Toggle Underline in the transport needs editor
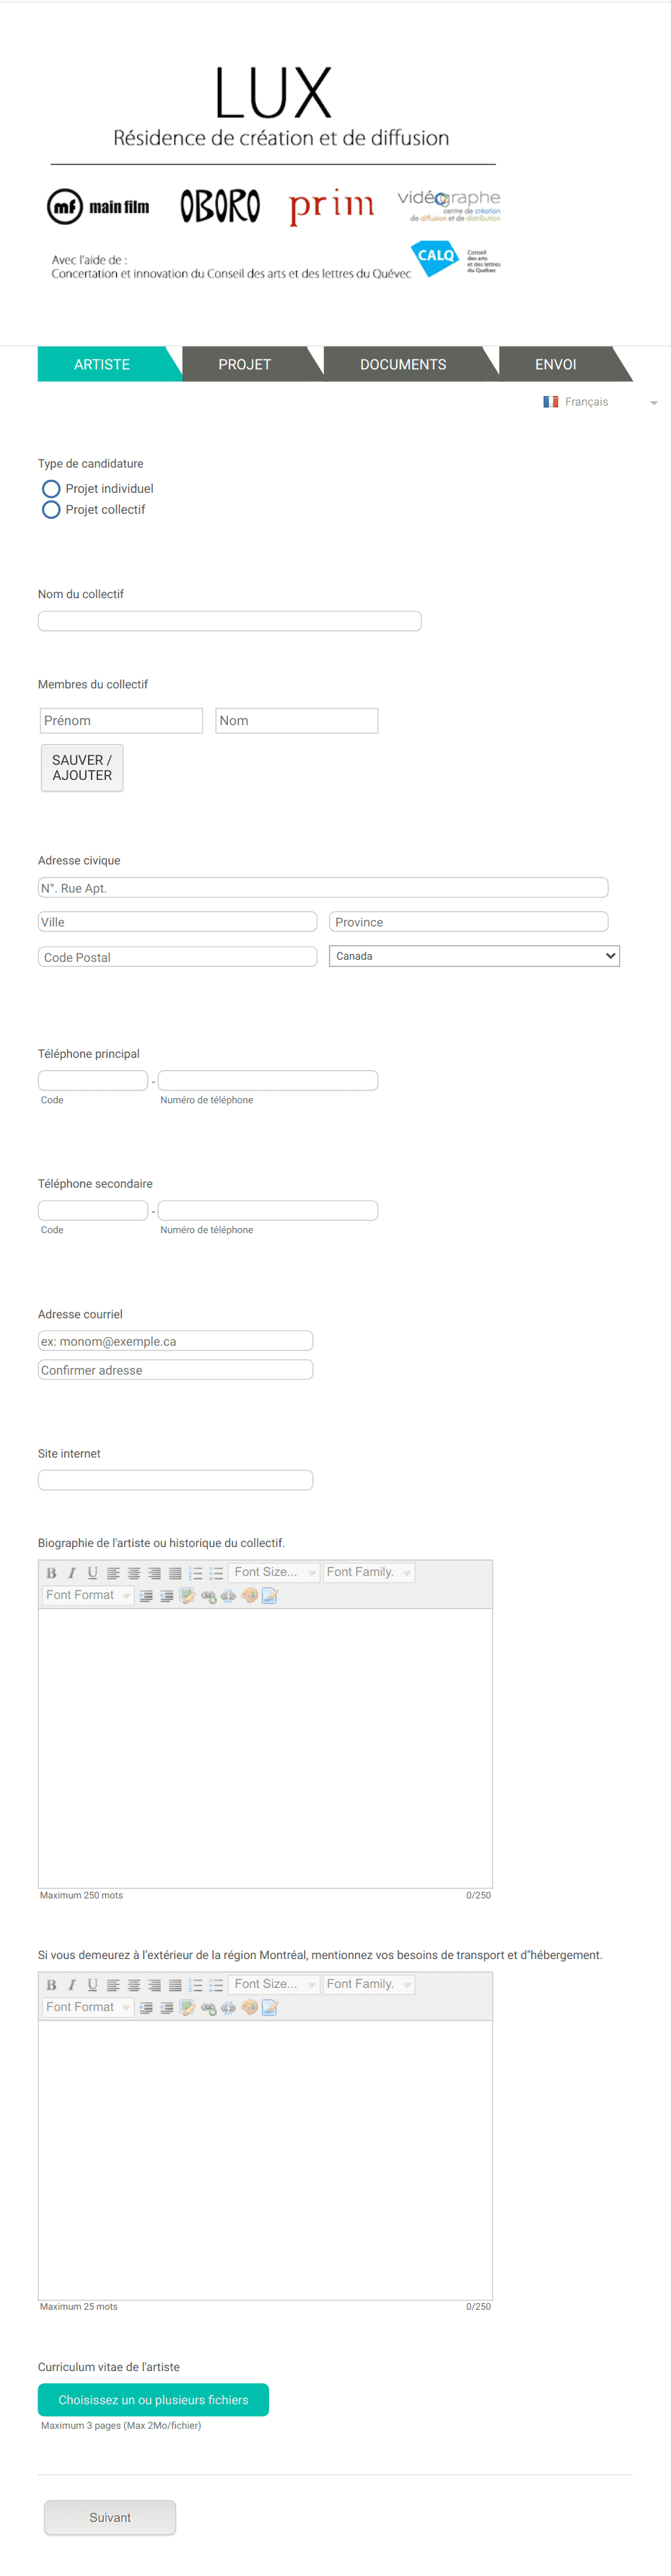This screenshot has width=671, height=2576. [93, 1984]
